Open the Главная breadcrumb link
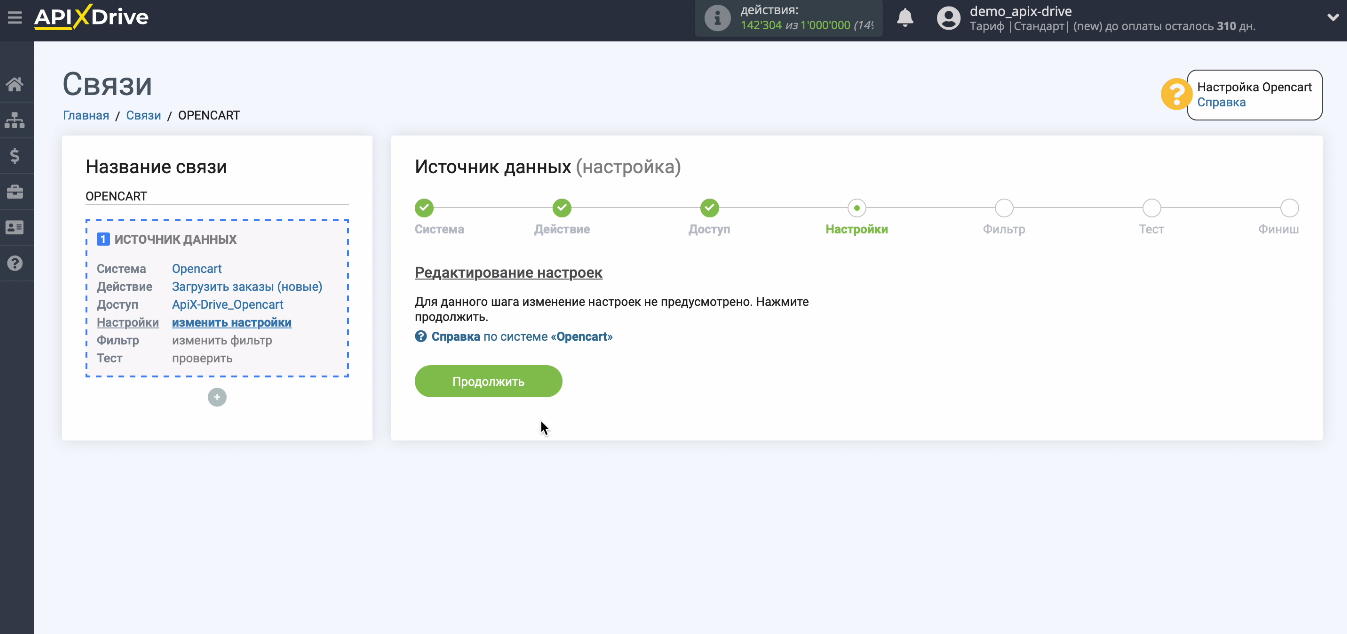Viewport: 1347px width, 634px height. (x=86, y=115)
